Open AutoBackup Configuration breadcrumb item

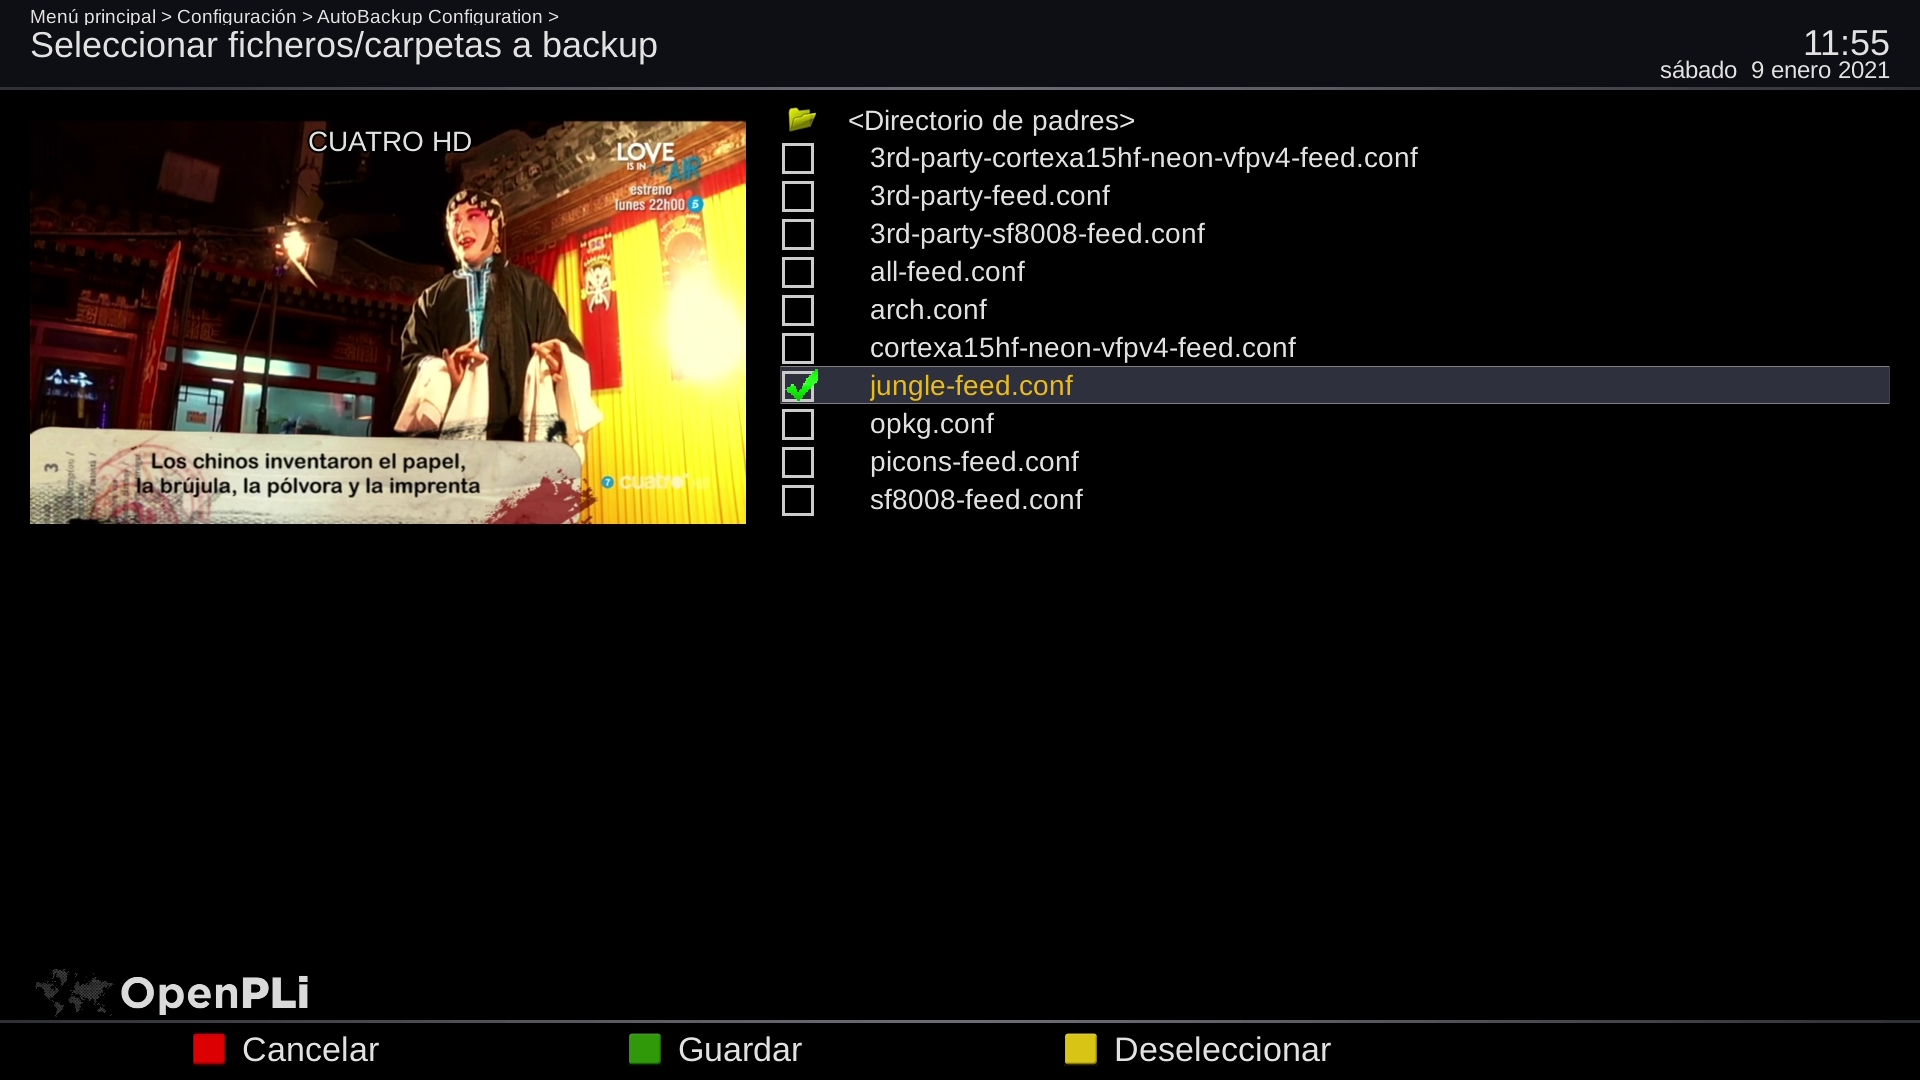point(429,16)
